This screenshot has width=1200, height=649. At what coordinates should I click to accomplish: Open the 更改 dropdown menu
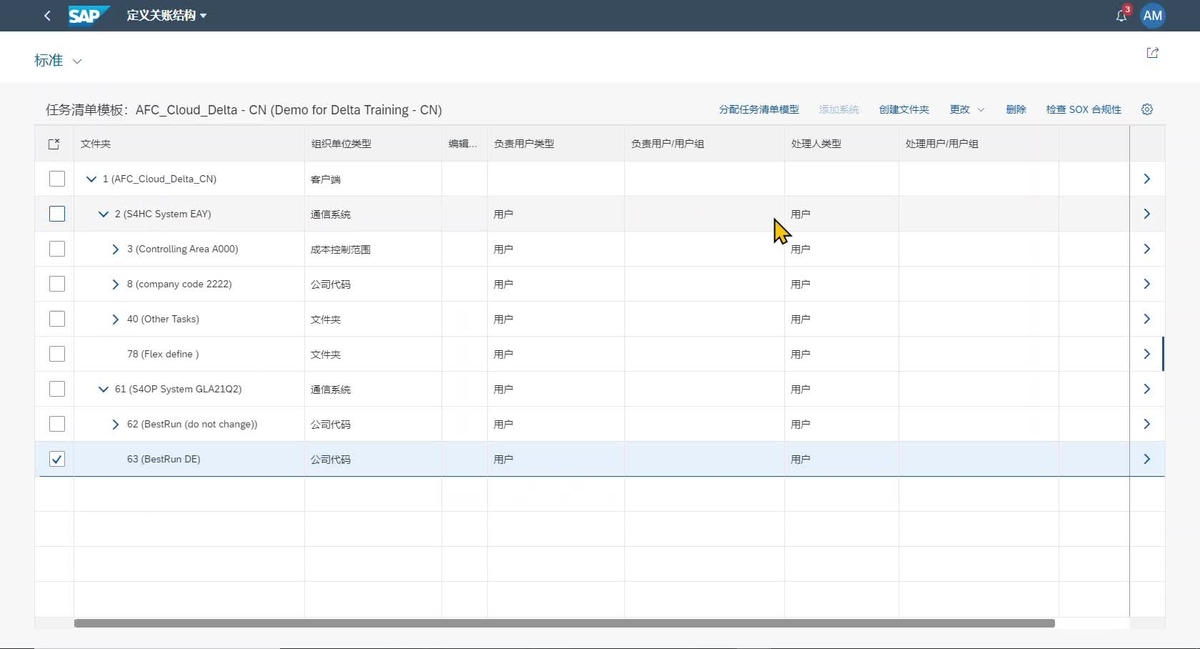[965, 108]
